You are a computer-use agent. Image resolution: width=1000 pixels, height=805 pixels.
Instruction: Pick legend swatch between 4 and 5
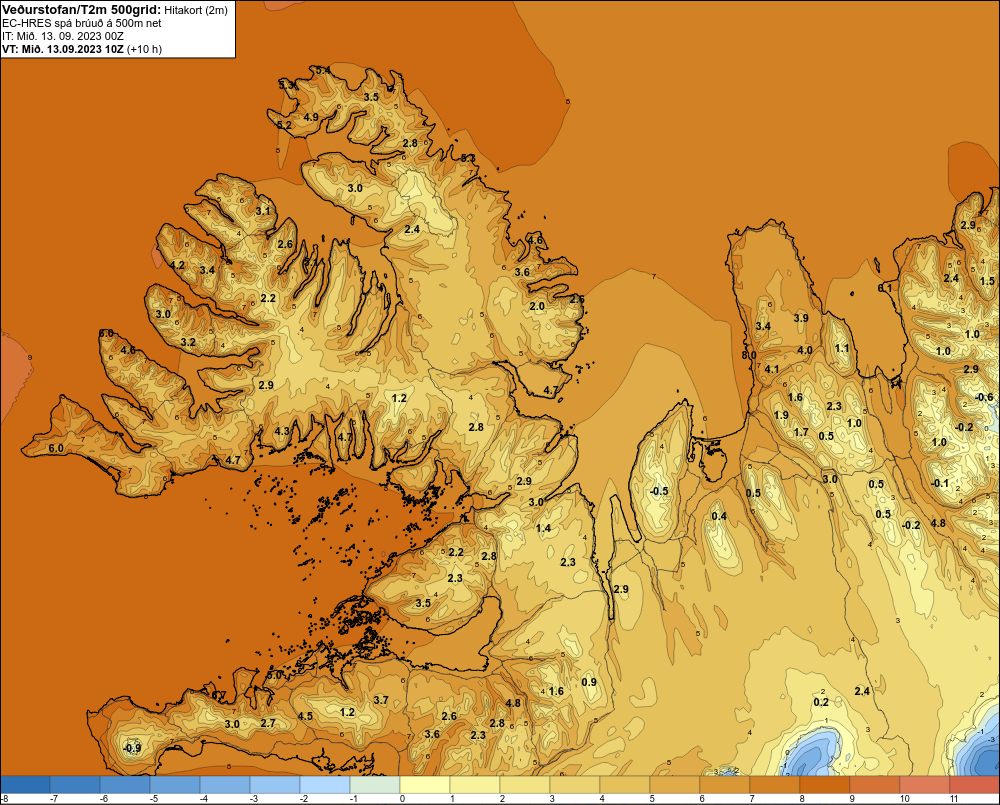(625, 785)
